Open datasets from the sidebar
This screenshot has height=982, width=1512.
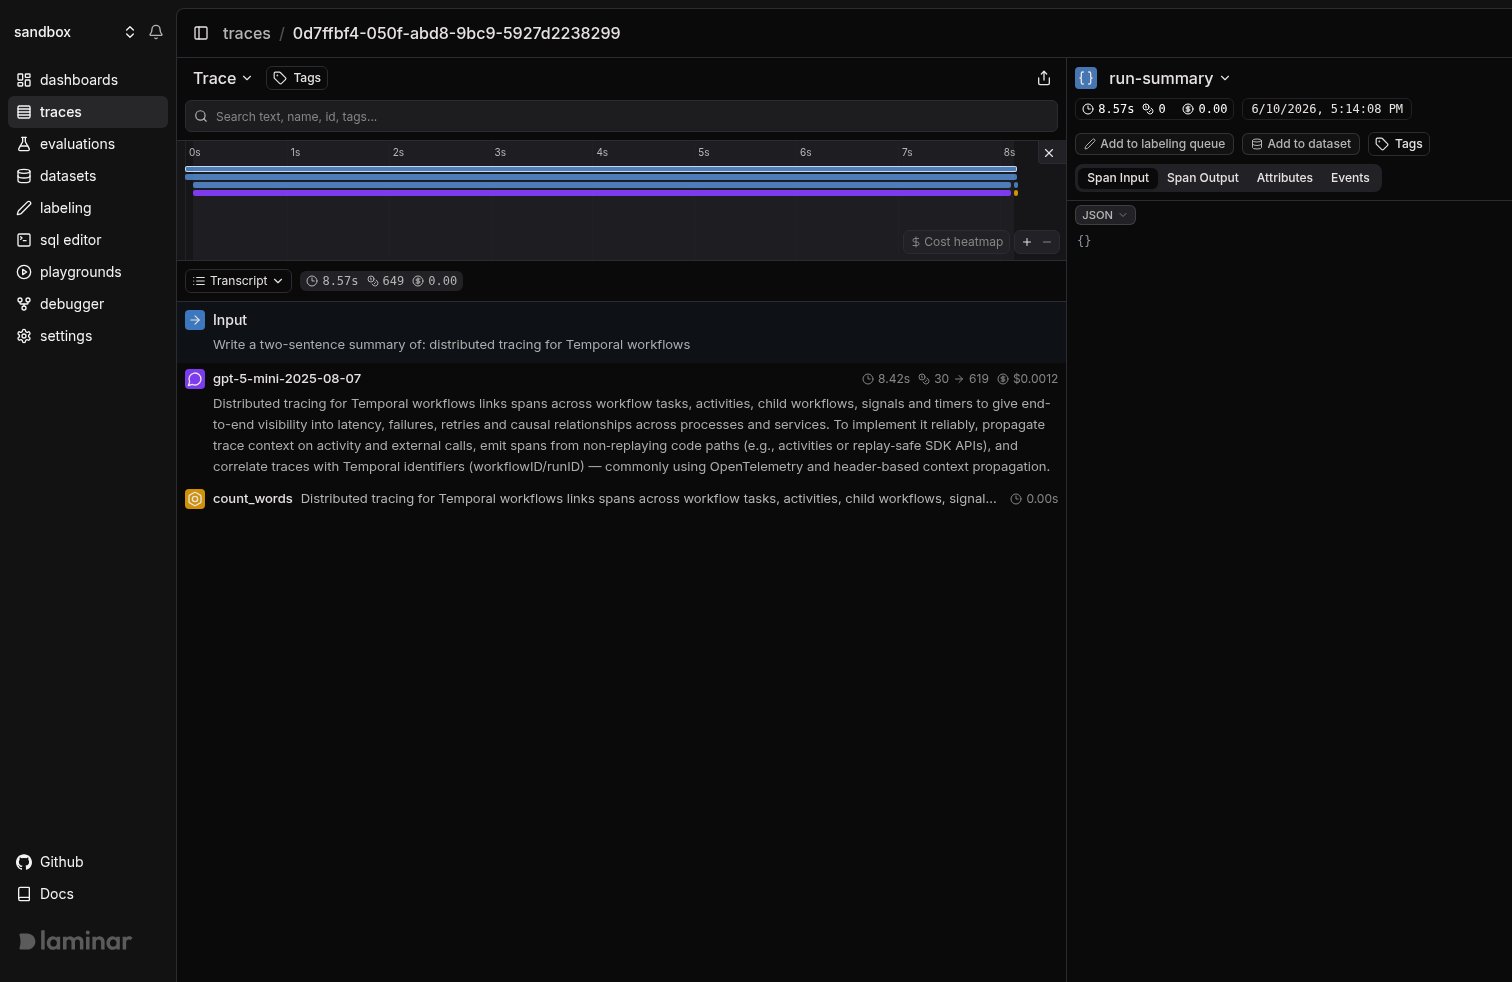point(87,176)
